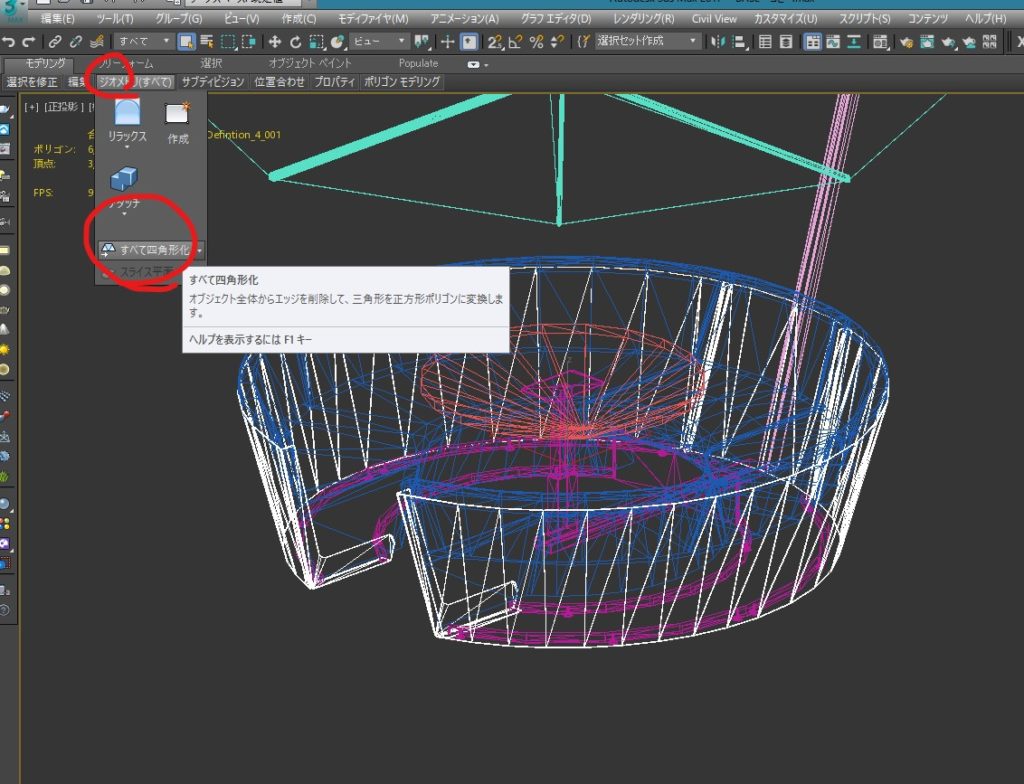The image size is (1024, 784).
Task: Open the サブディビジョン panel button
Action: pos(213,82)
